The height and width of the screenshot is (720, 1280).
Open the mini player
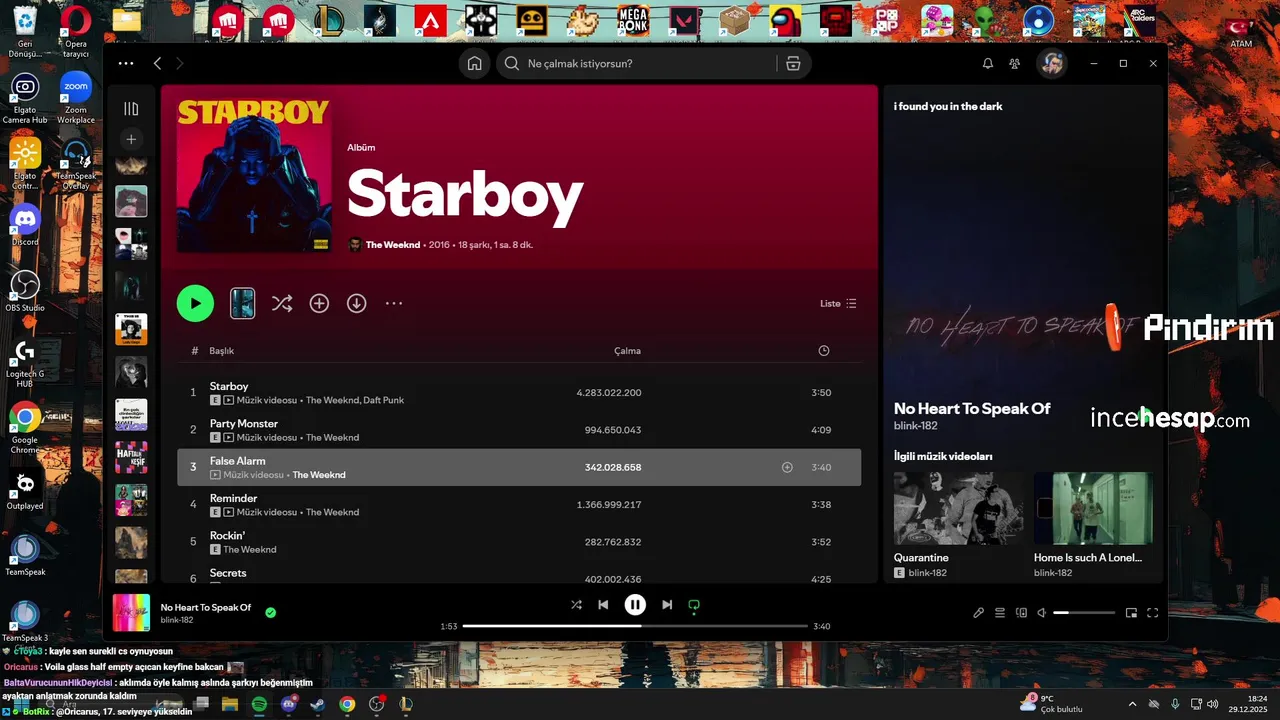point(1131,612)
